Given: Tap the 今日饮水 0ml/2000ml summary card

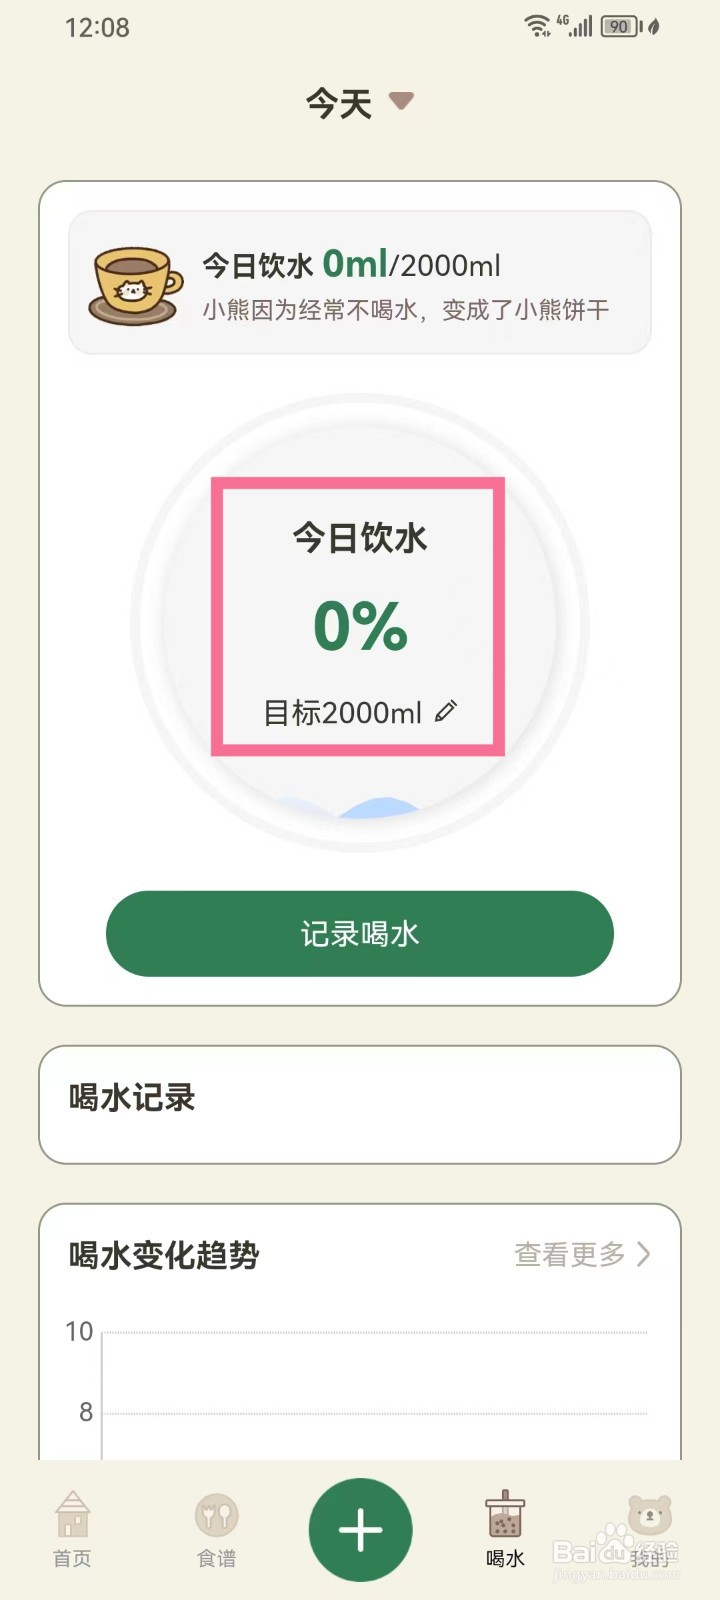Looking at the screenshot, I should click(x=360, y=283).
